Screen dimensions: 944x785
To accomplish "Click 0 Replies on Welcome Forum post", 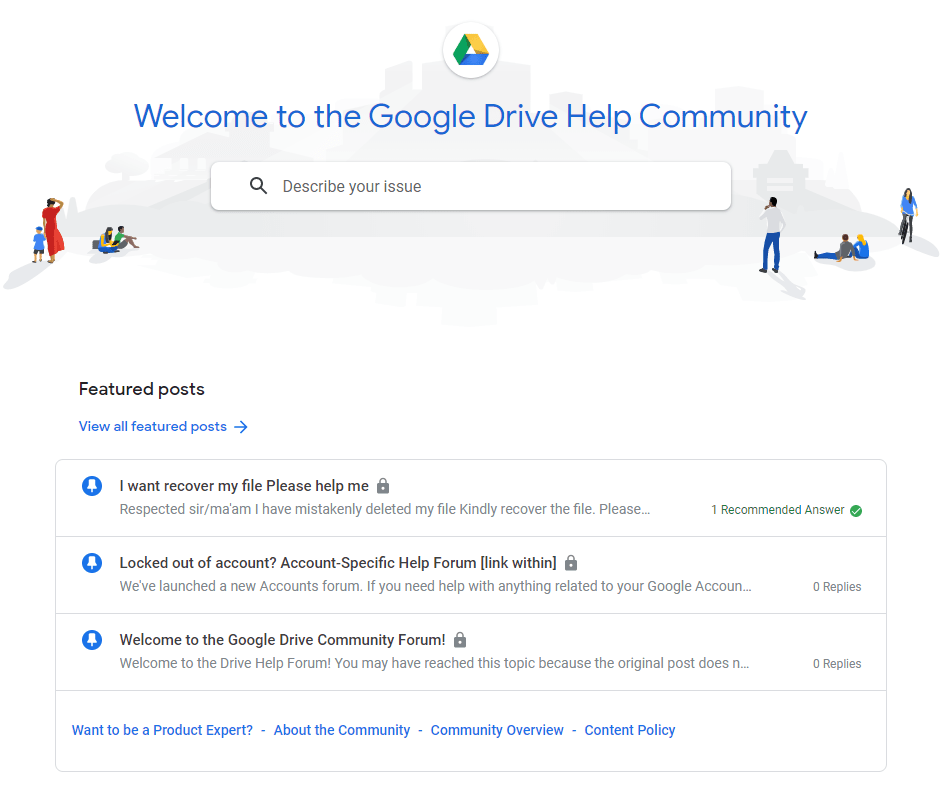I will click(x=837, y=663).
